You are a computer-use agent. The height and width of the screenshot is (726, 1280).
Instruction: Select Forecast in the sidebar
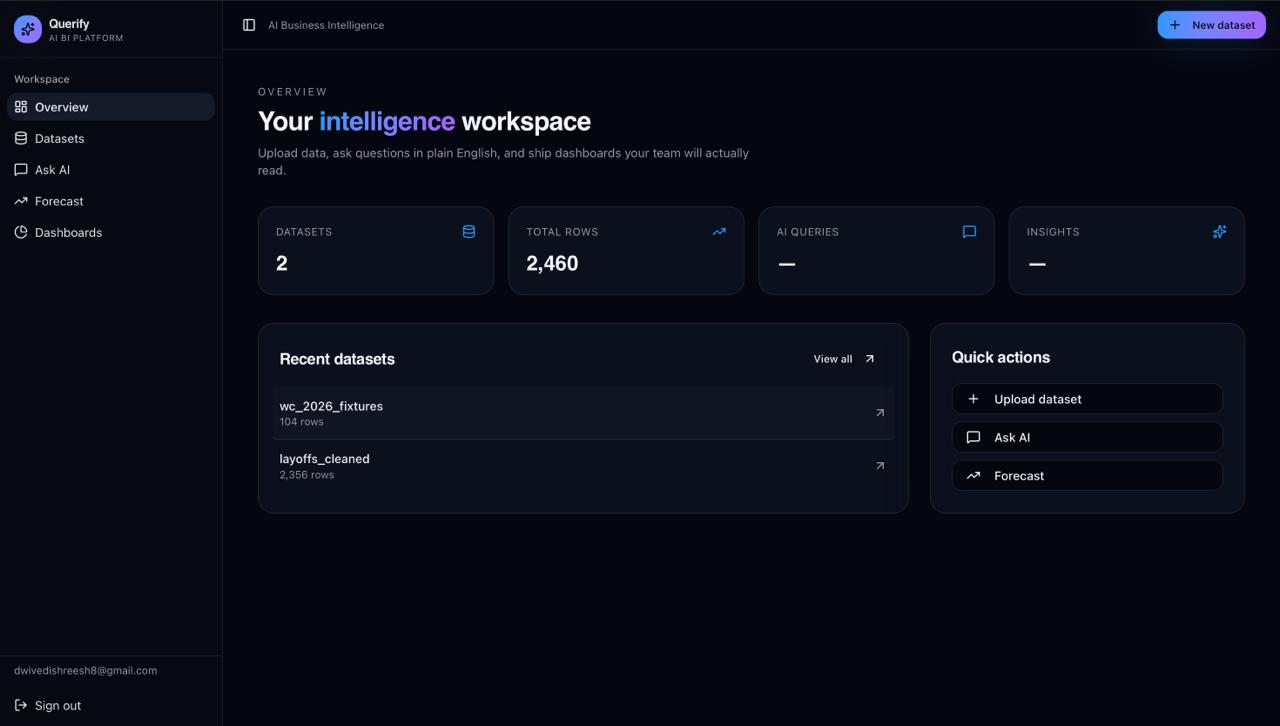coord(111,201)
